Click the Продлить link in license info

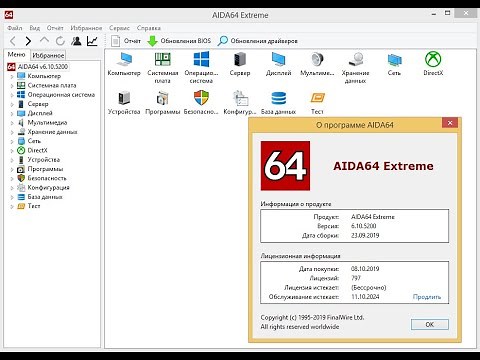pyautogui.click(x=427, y=297)
